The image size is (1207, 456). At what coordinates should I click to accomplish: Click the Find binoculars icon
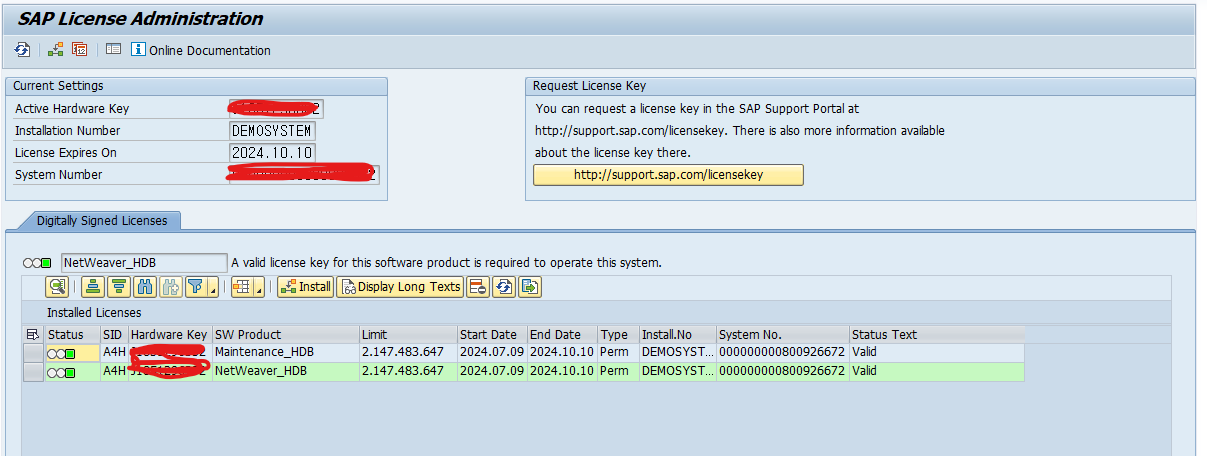[144, 287]
